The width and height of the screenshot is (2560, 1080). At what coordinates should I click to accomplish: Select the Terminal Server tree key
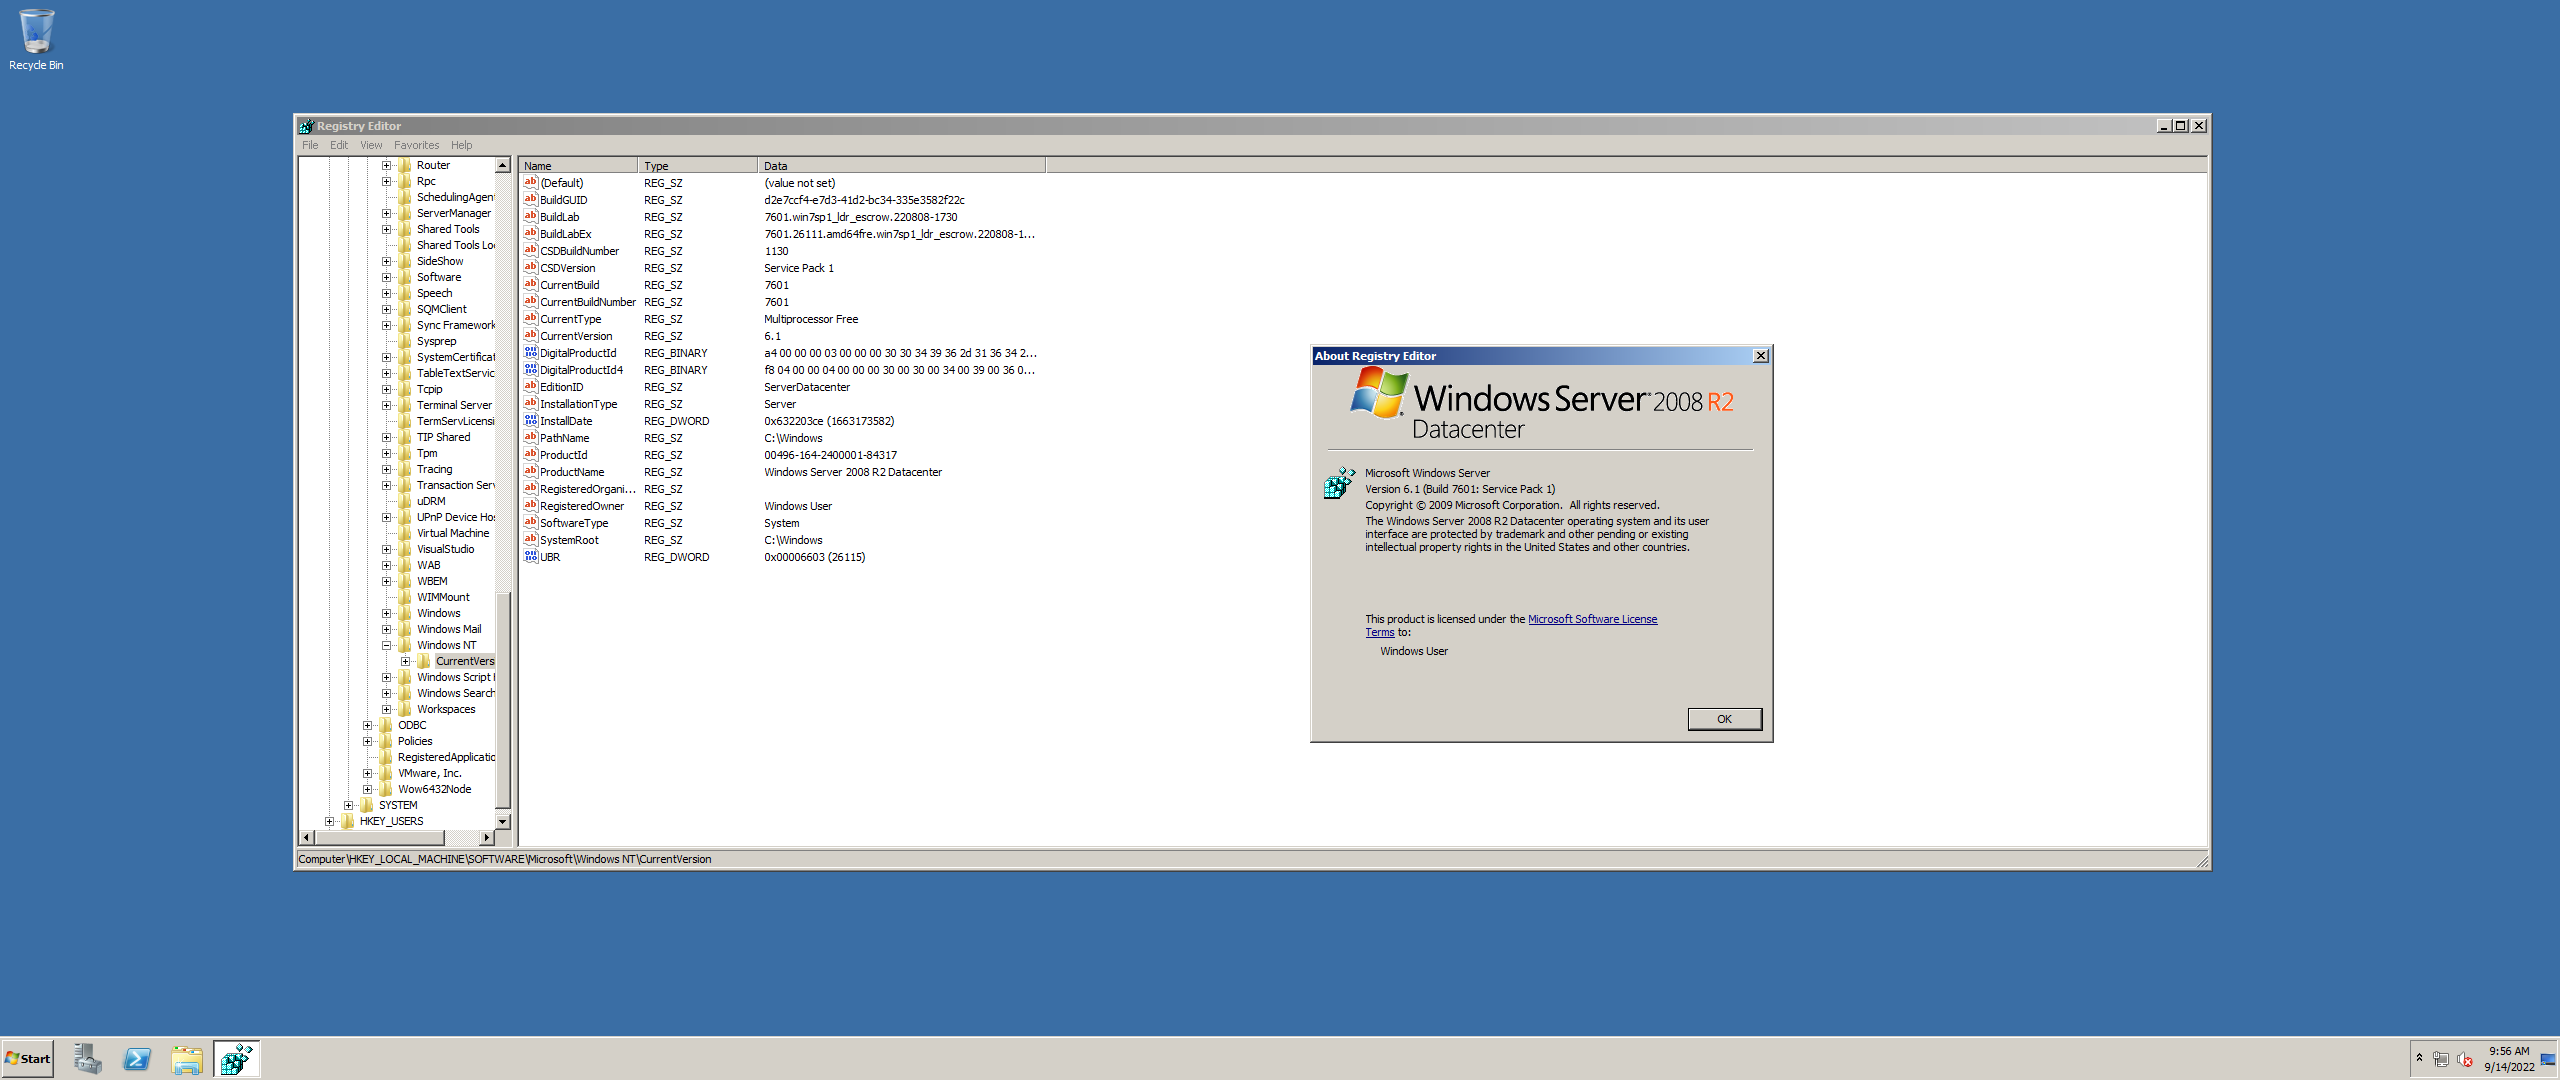coord(454,405)
